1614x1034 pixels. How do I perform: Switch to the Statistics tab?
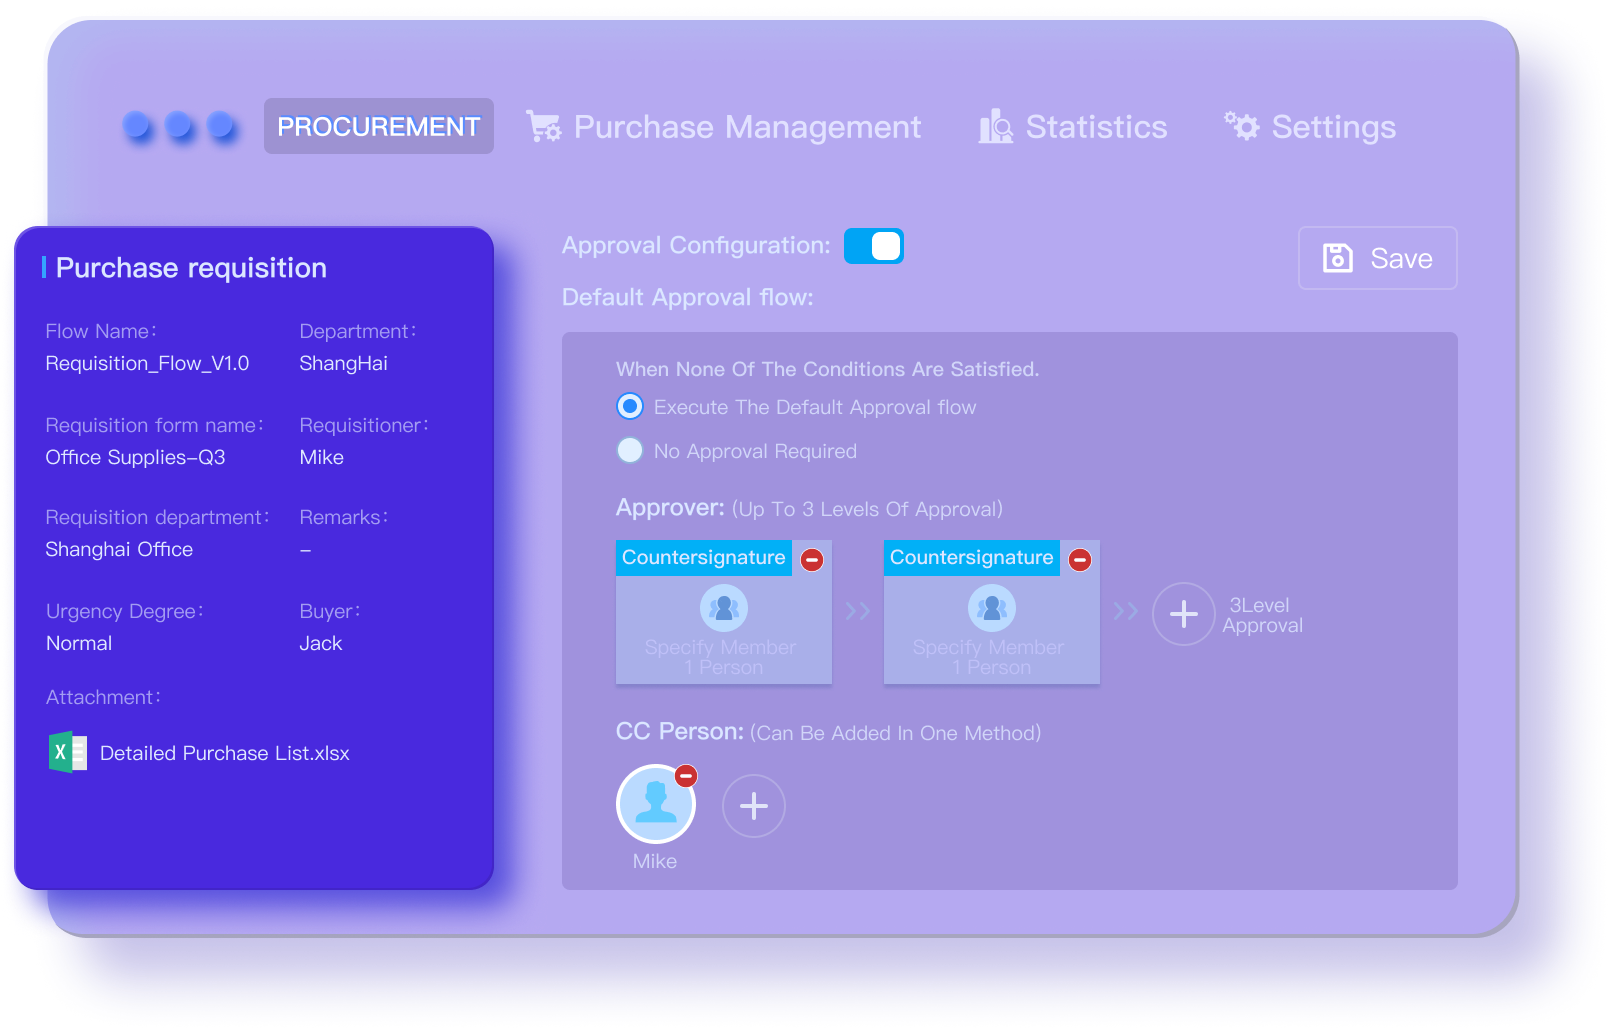click(x=1073, y=127)
